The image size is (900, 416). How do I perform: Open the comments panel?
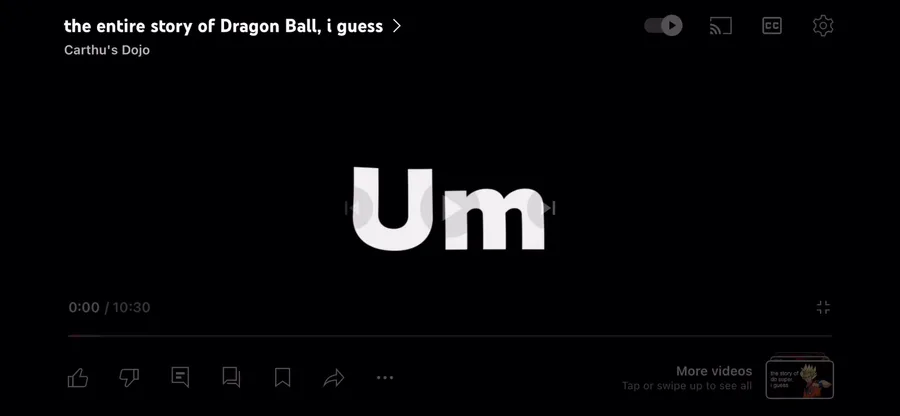180,378
